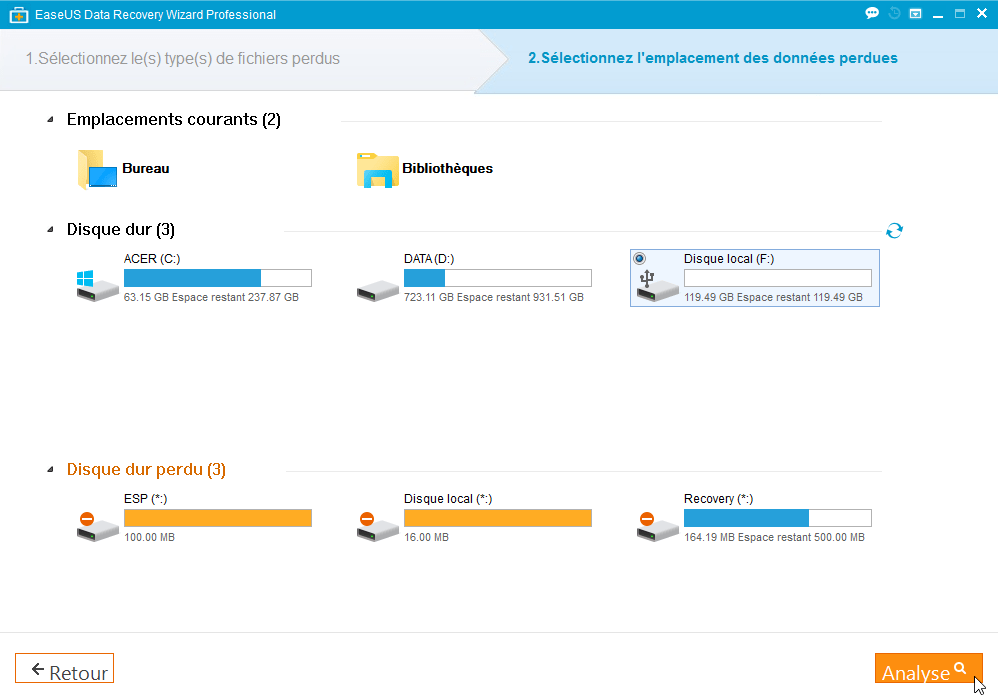Collapse the Disque dur perdu section
998x698 pixels.
pos(50,470)
